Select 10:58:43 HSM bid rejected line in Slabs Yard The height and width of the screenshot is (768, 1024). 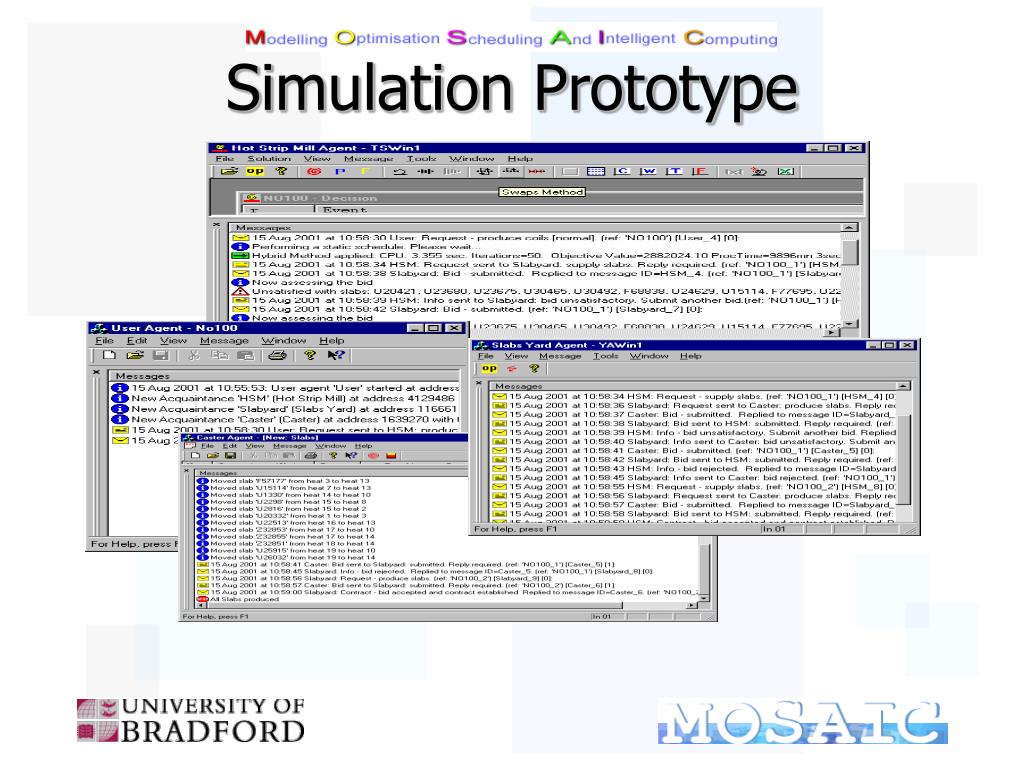coord(694,468)
